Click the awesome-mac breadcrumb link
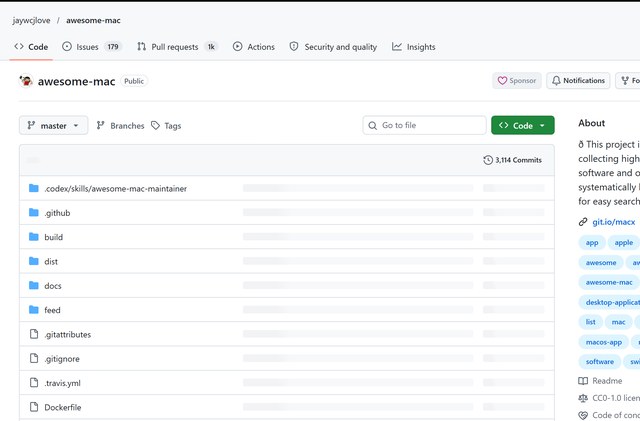 (93, 20)
